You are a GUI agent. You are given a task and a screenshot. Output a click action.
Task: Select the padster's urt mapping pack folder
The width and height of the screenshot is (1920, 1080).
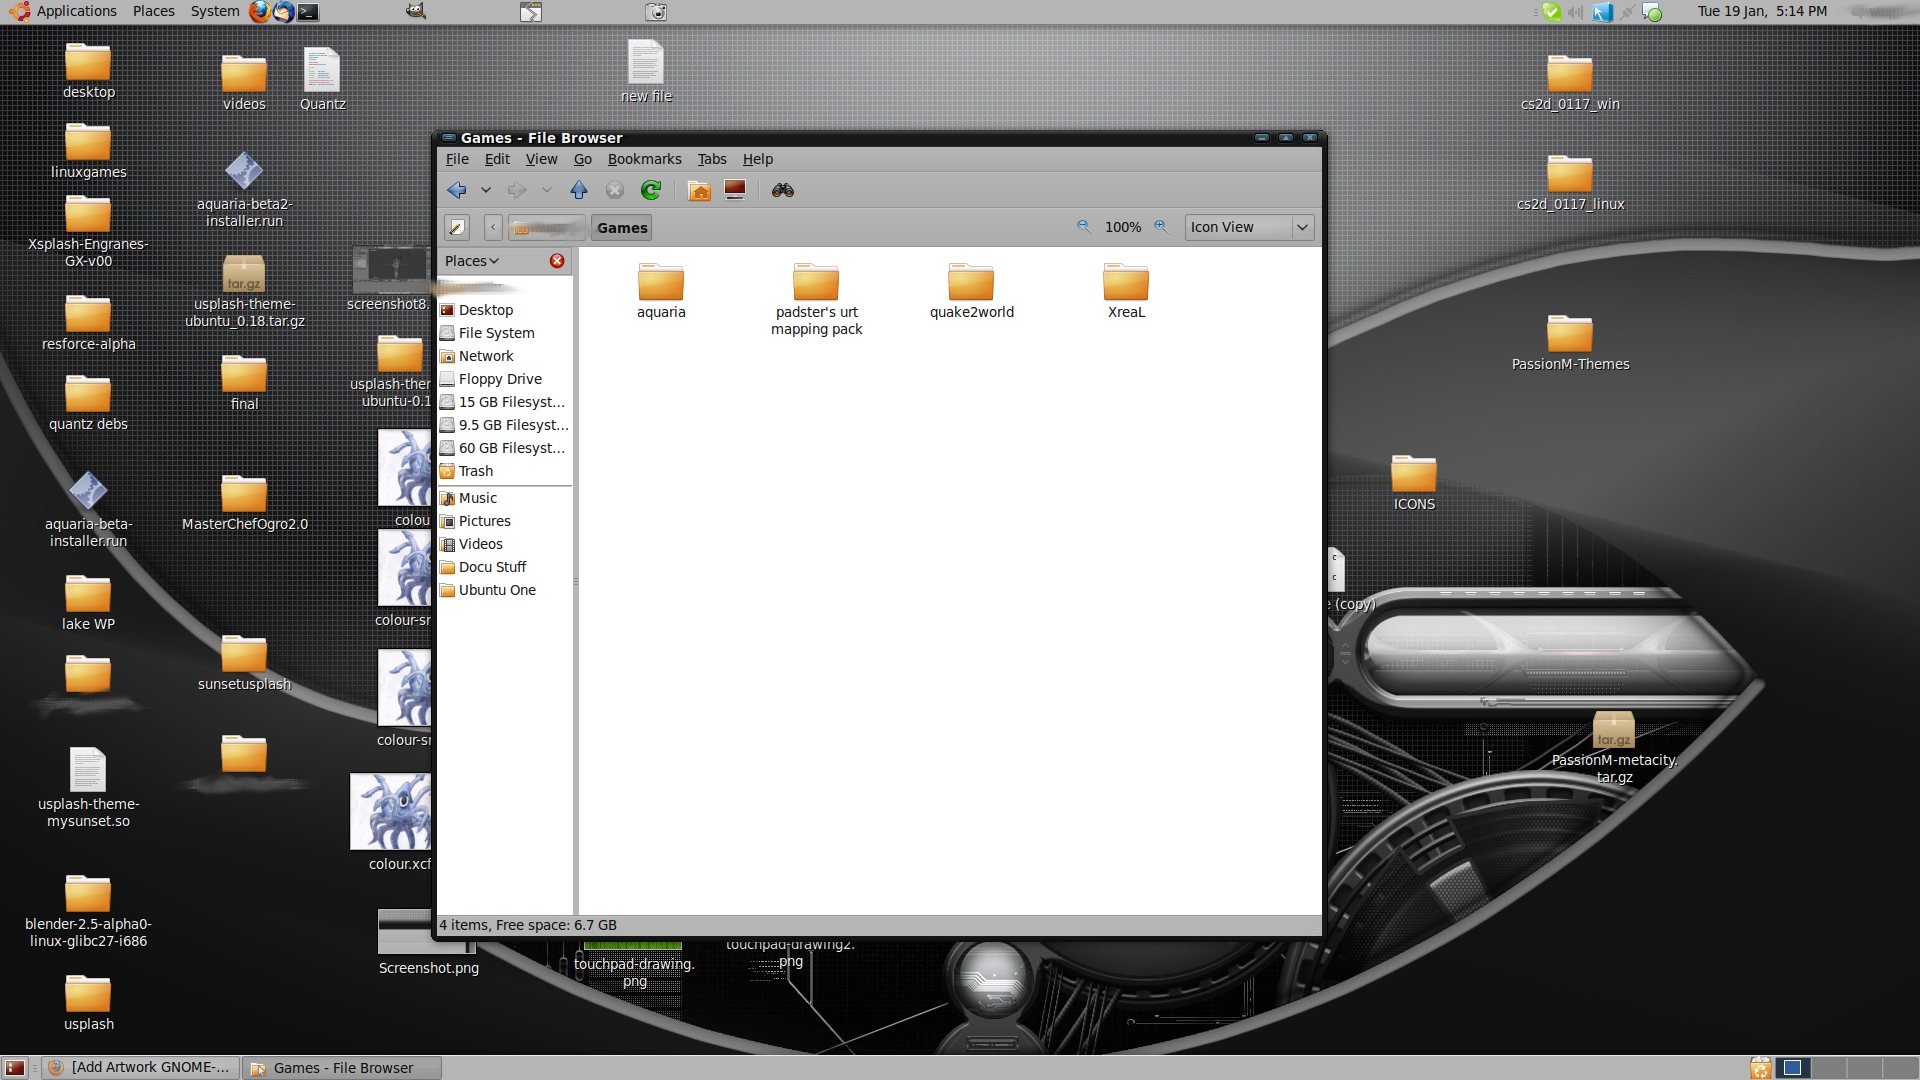(x=816, y=299)
